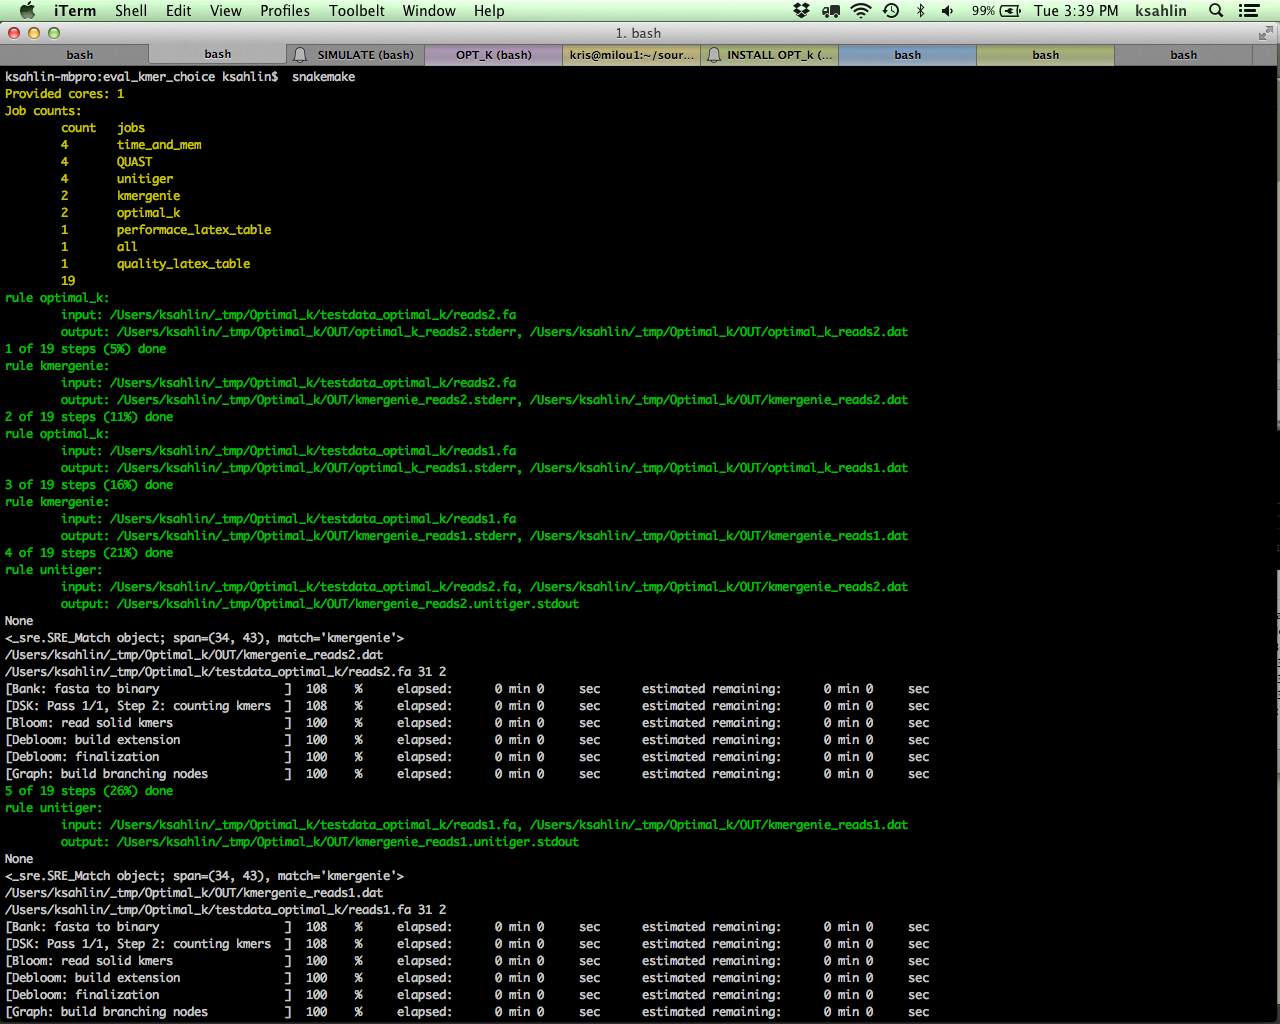1280x1024 pixels.
Task: Zoom the iTerm window with green button
Action: 54,33
